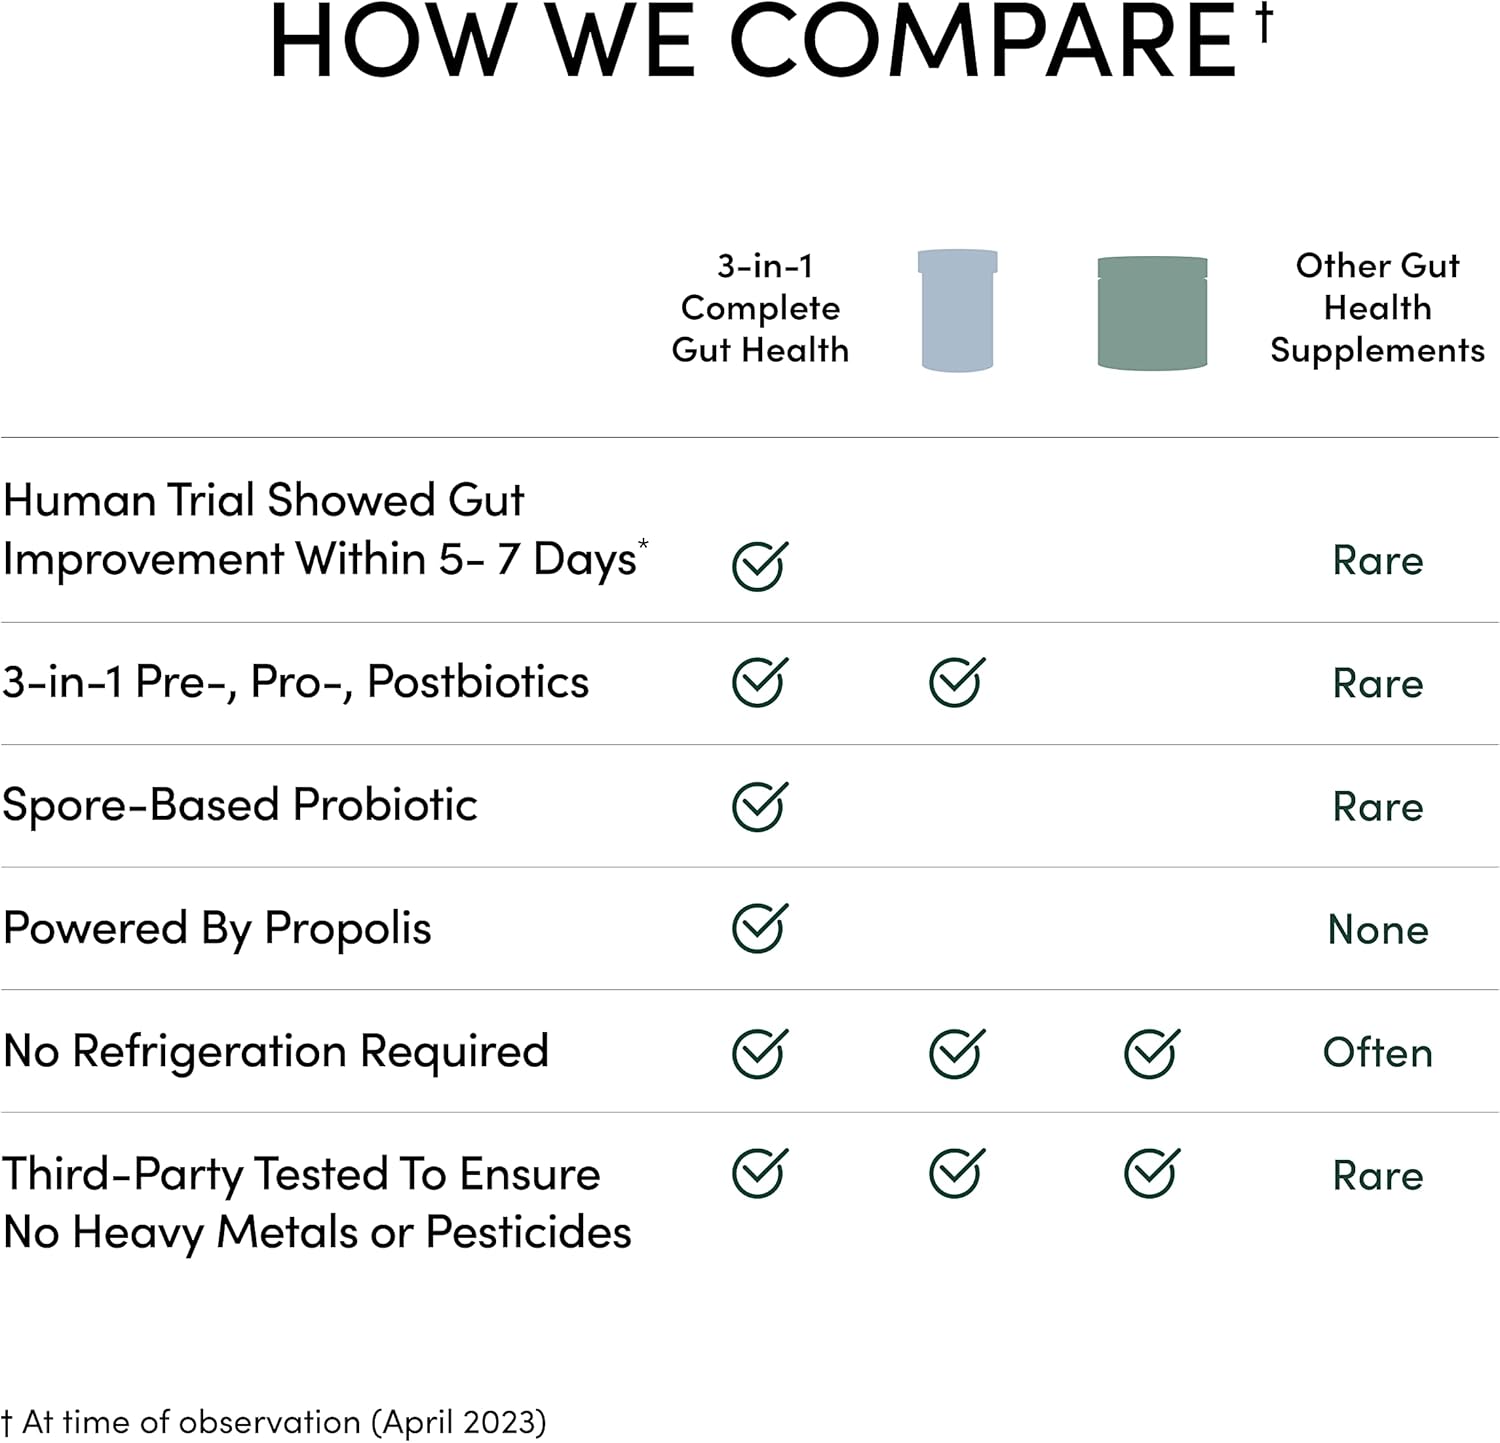Viewport: 1500px width, 1443px height.
Task: Click Third-Party Tested checkmark under green jar
Action: coord(1152,1173)
